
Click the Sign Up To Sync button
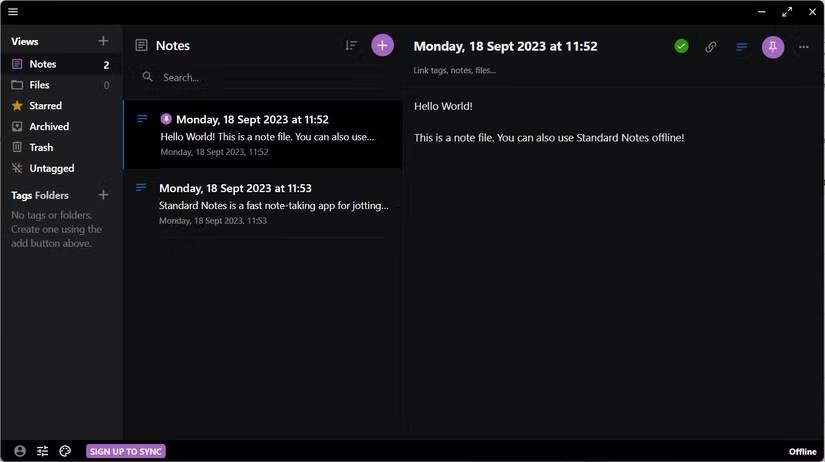pyautogui.click(x=126, y=451)
